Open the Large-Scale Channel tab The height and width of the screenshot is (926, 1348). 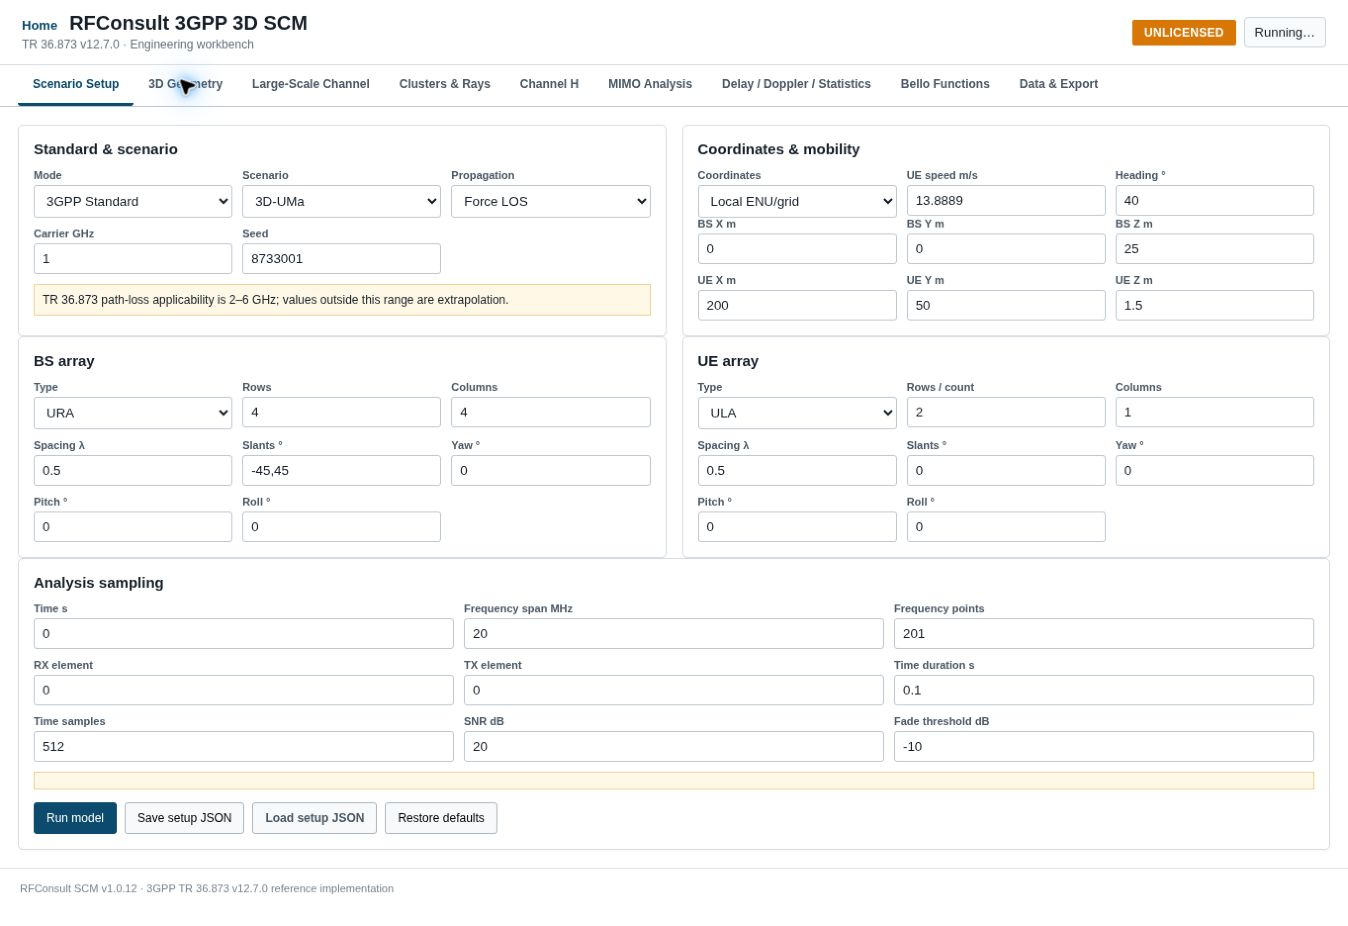point(311,84)
